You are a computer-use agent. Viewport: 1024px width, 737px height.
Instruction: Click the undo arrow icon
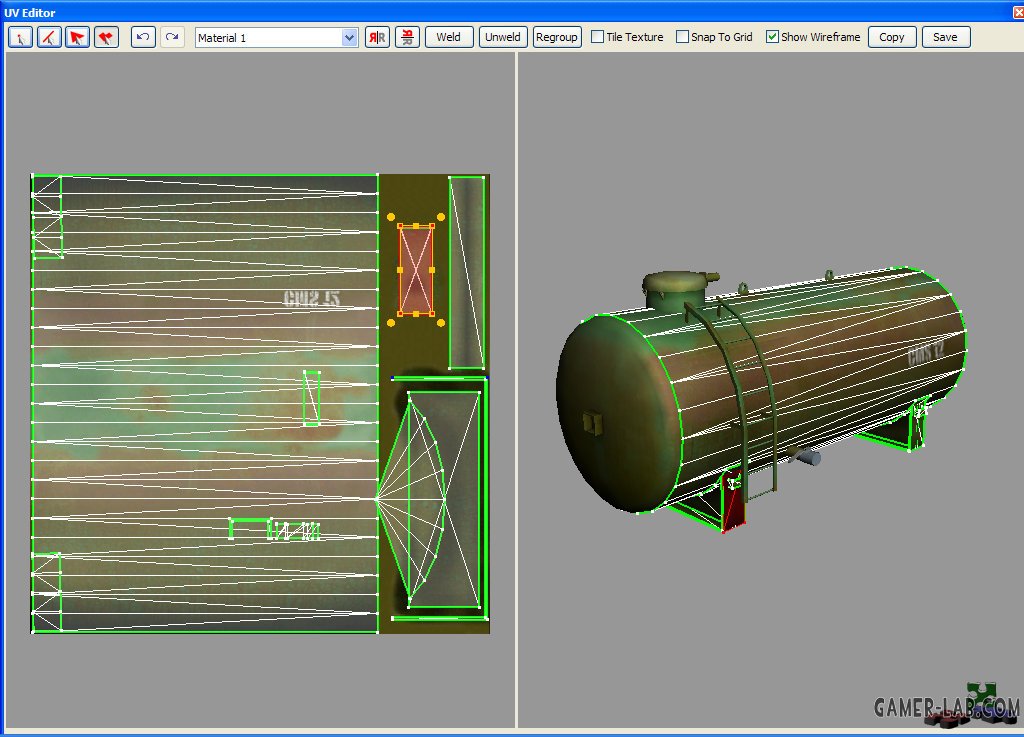pos(143,37)
